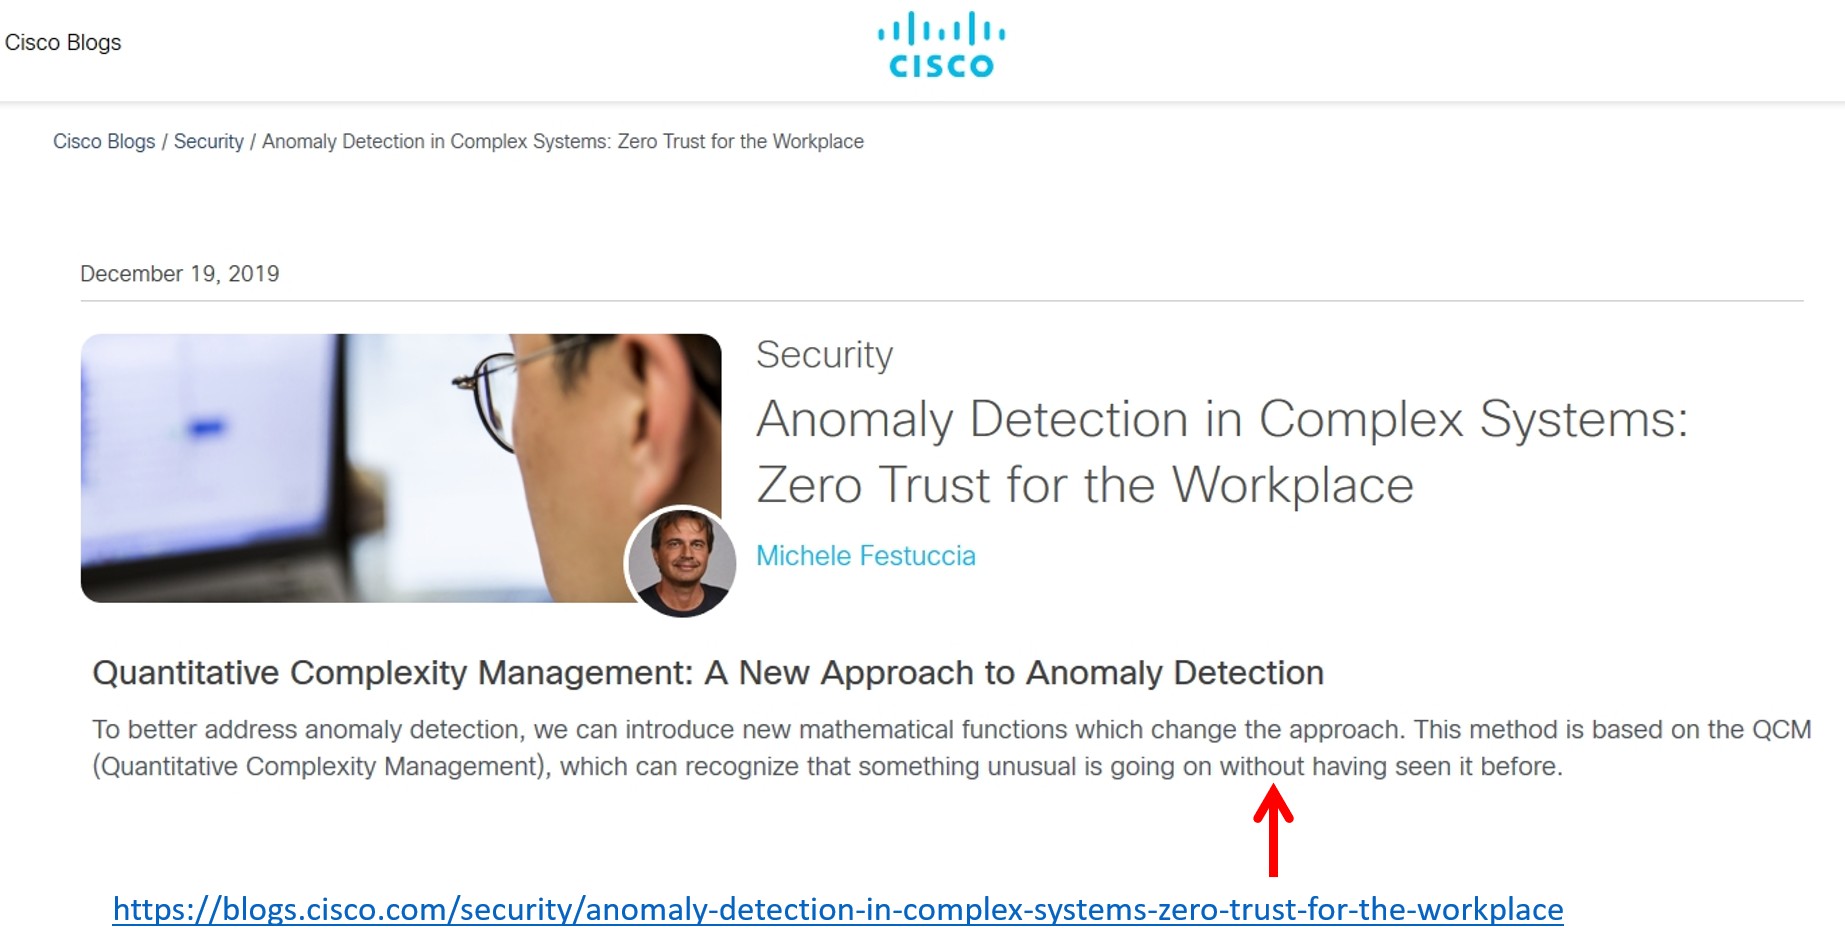Screen dimensions: 1845x952
Task: Click the red upward arrow annotation
Action: [1272, 830]
